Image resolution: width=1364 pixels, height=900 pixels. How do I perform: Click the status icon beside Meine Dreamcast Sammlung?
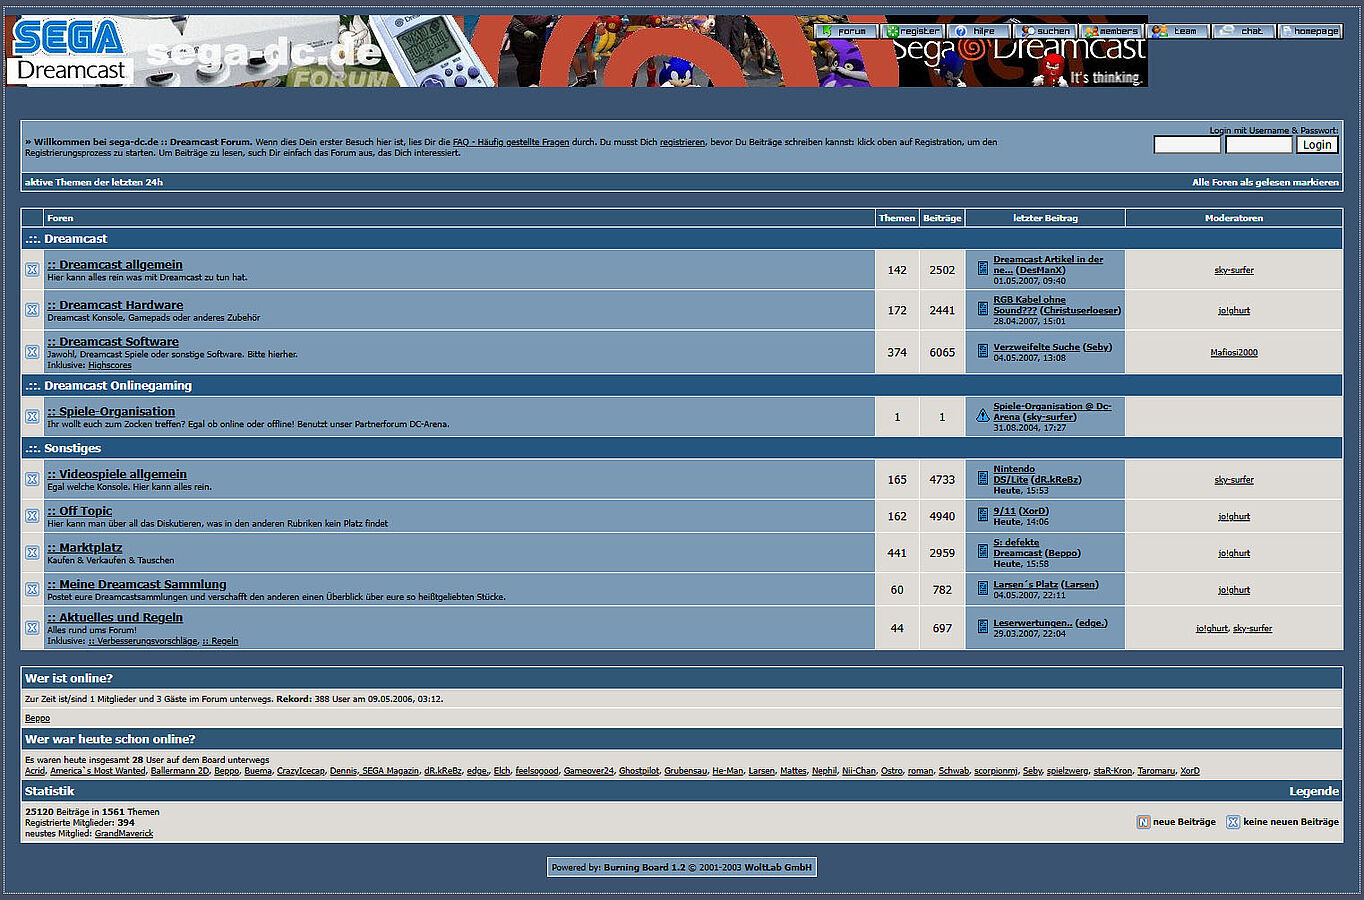tap(32, 589)
